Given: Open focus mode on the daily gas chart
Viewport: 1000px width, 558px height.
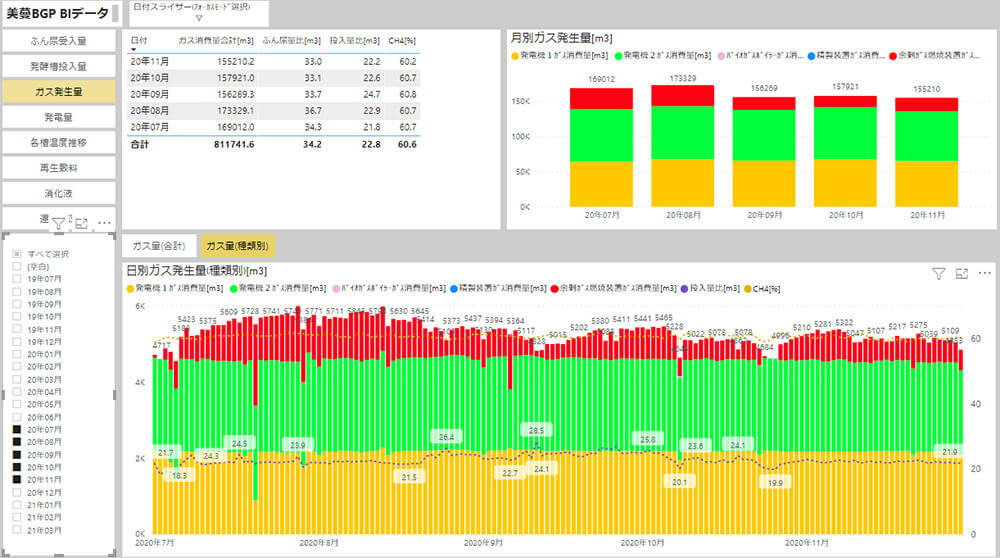Looking at the screenshot, I should coord(962,273).
